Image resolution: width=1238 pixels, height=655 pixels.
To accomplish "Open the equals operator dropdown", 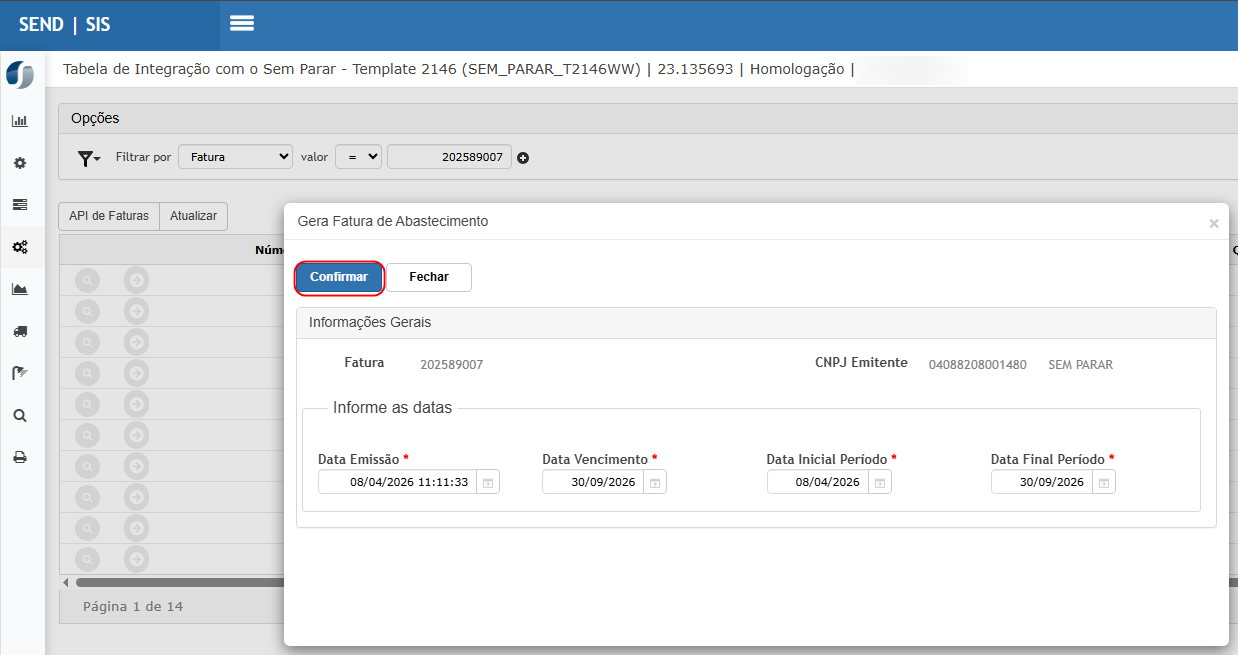I will [358, 157].
